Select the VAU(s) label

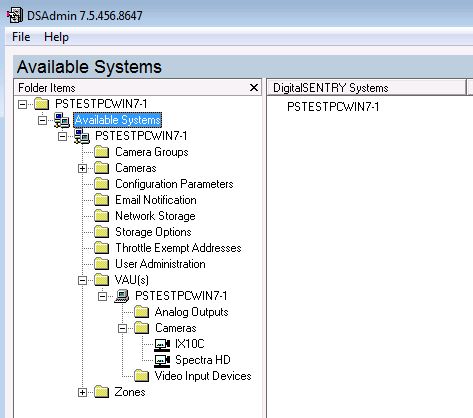coord(131,280)
